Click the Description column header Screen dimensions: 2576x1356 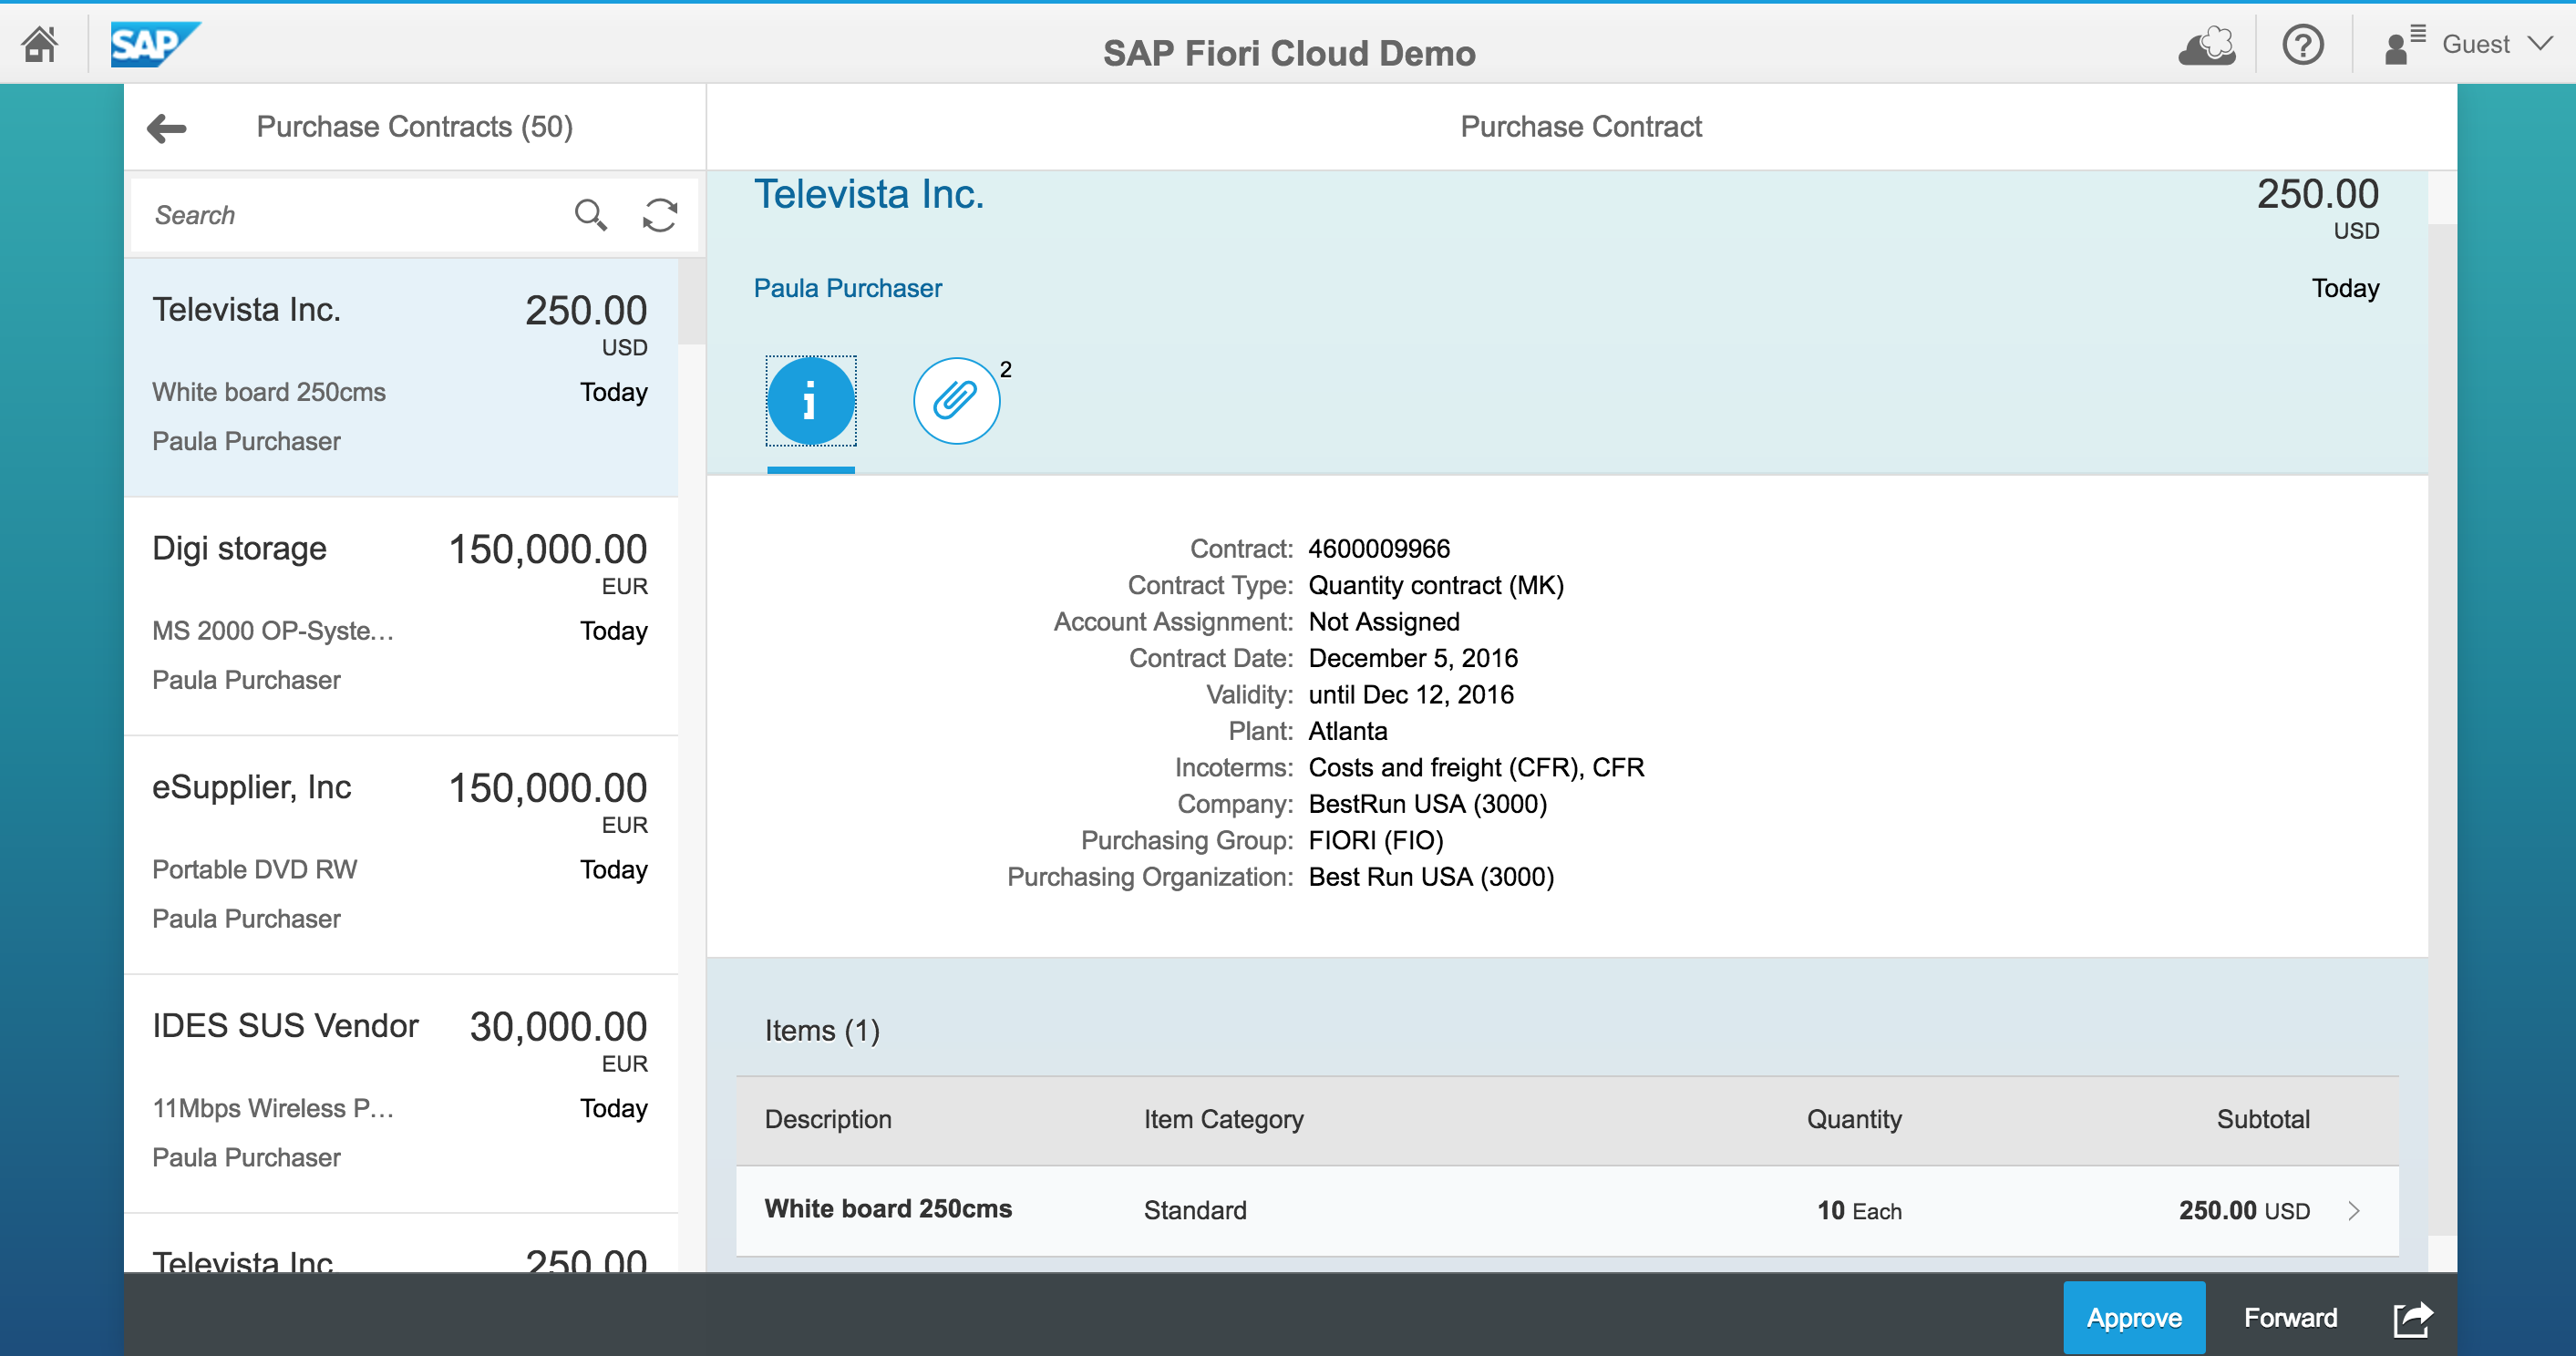[828, 1120]
